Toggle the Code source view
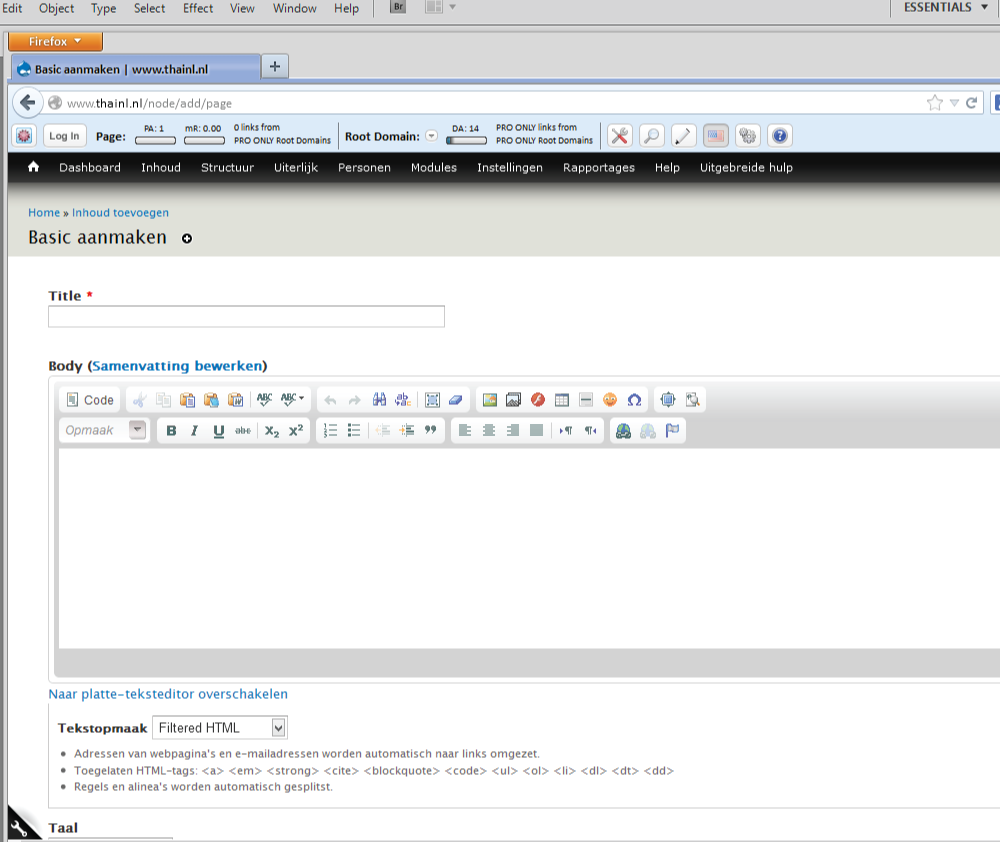 pos(90,400)
